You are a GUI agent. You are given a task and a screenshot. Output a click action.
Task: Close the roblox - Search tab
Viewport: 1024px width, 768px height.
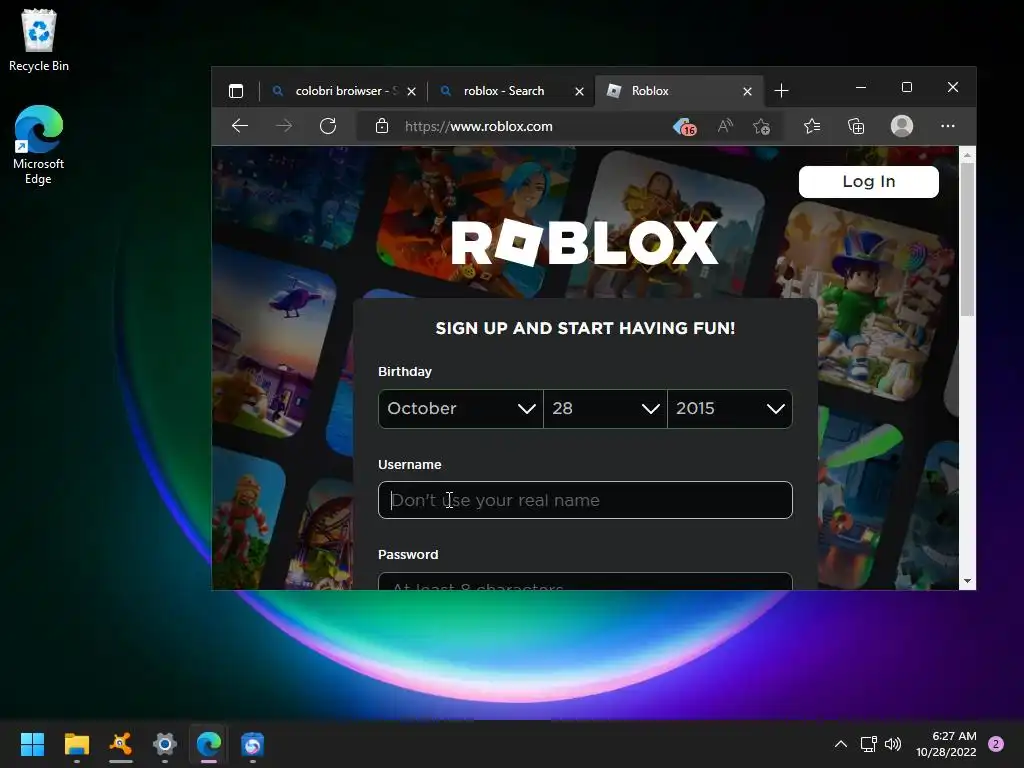point(579,91)
